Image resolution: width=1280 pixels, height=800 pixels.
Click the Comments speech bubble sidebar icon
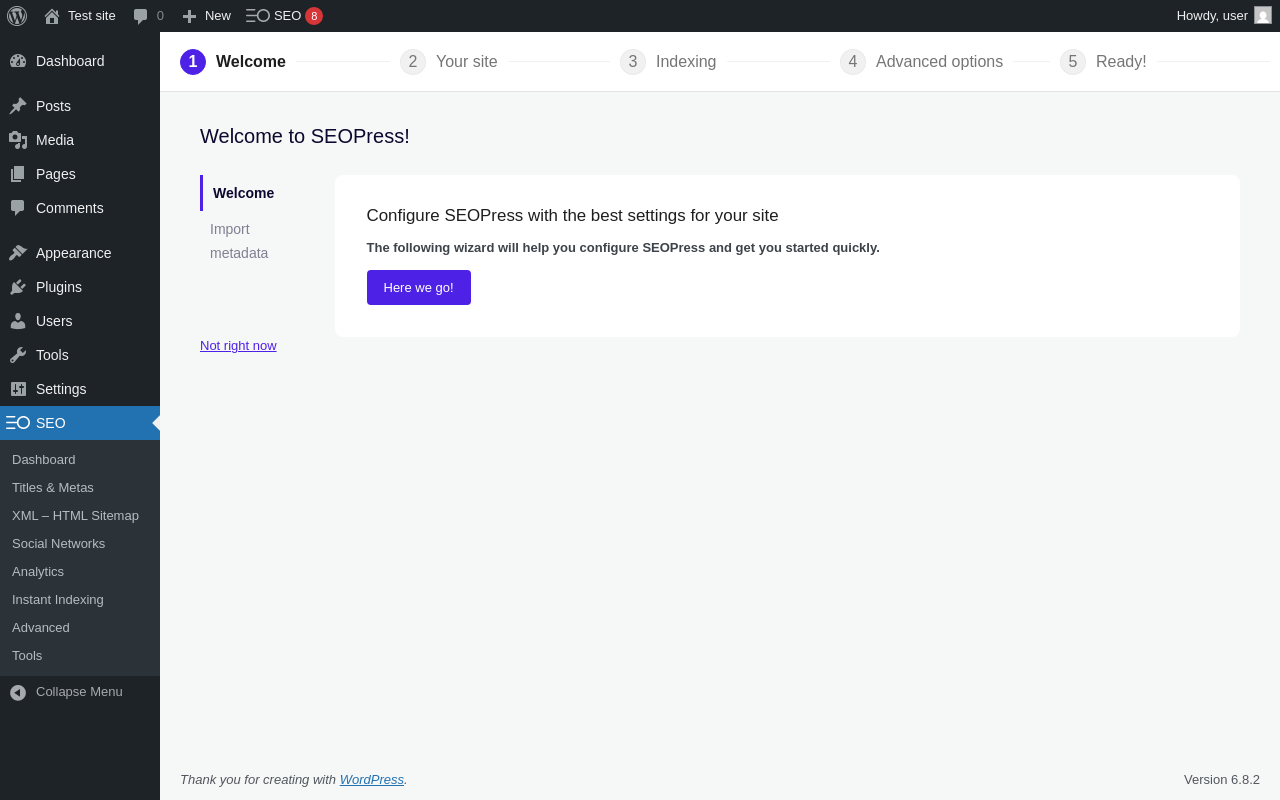(18, 208)
